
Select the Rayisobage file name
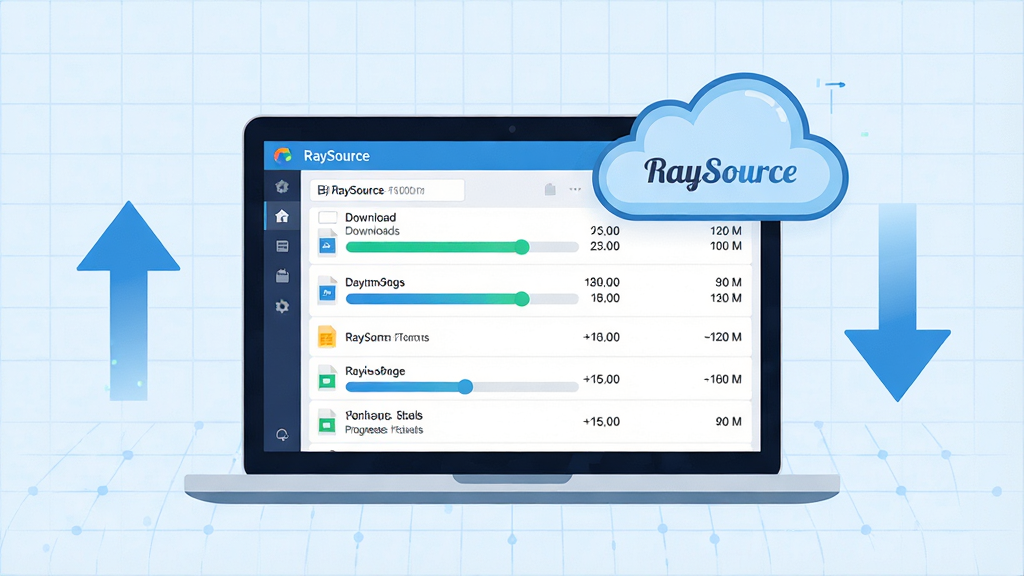tap(375, 371)
